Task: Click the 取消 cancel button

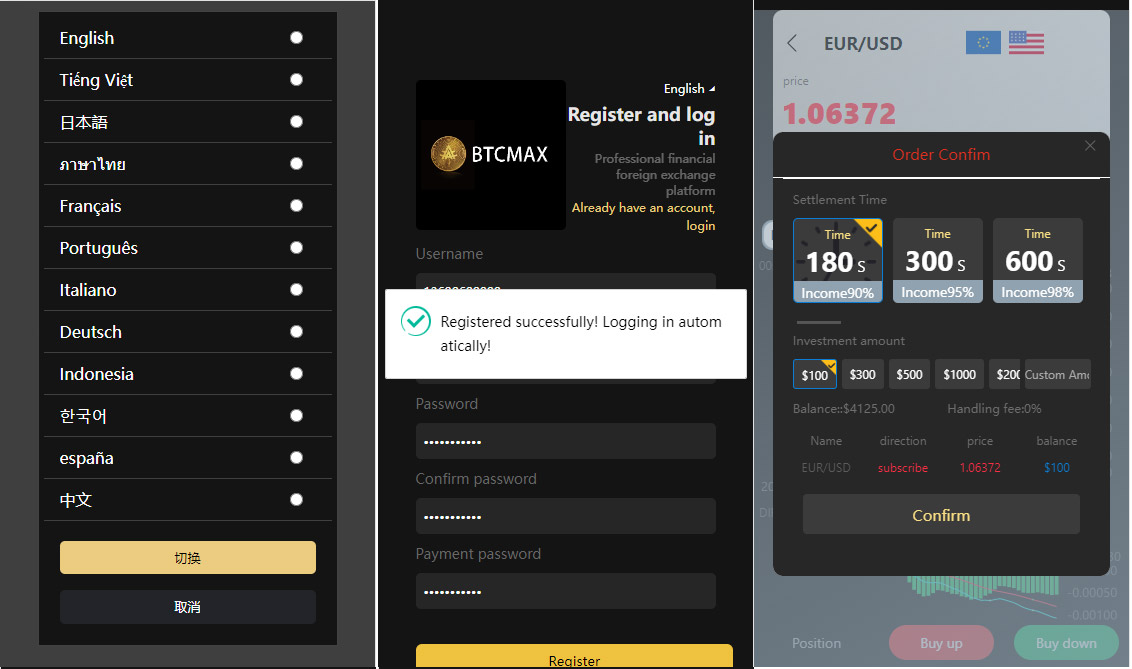Action: [x=188, y=607]
